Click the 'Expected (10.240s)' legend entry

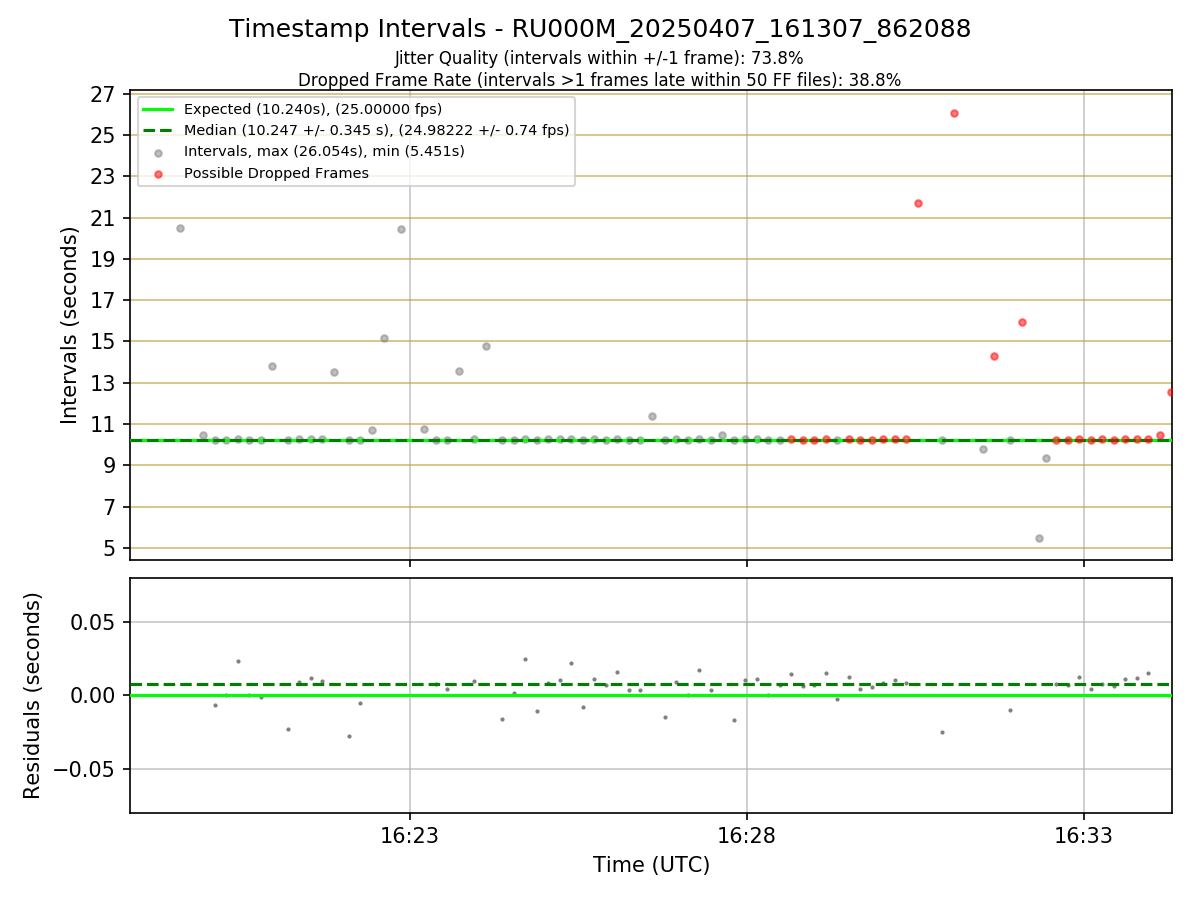click(313, 109)
